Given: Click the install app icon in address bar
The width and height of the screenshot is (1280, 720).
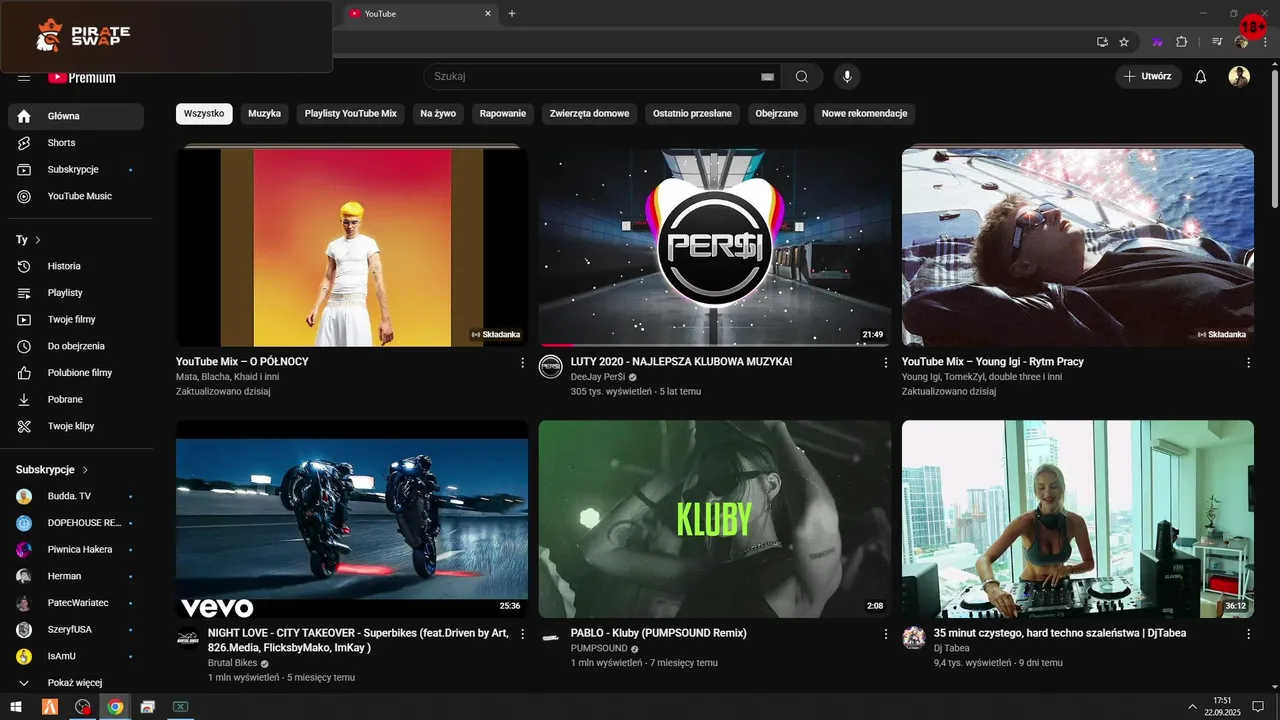Looking at the screenshot, I should pyautogui.click(x=1102, y=42).
